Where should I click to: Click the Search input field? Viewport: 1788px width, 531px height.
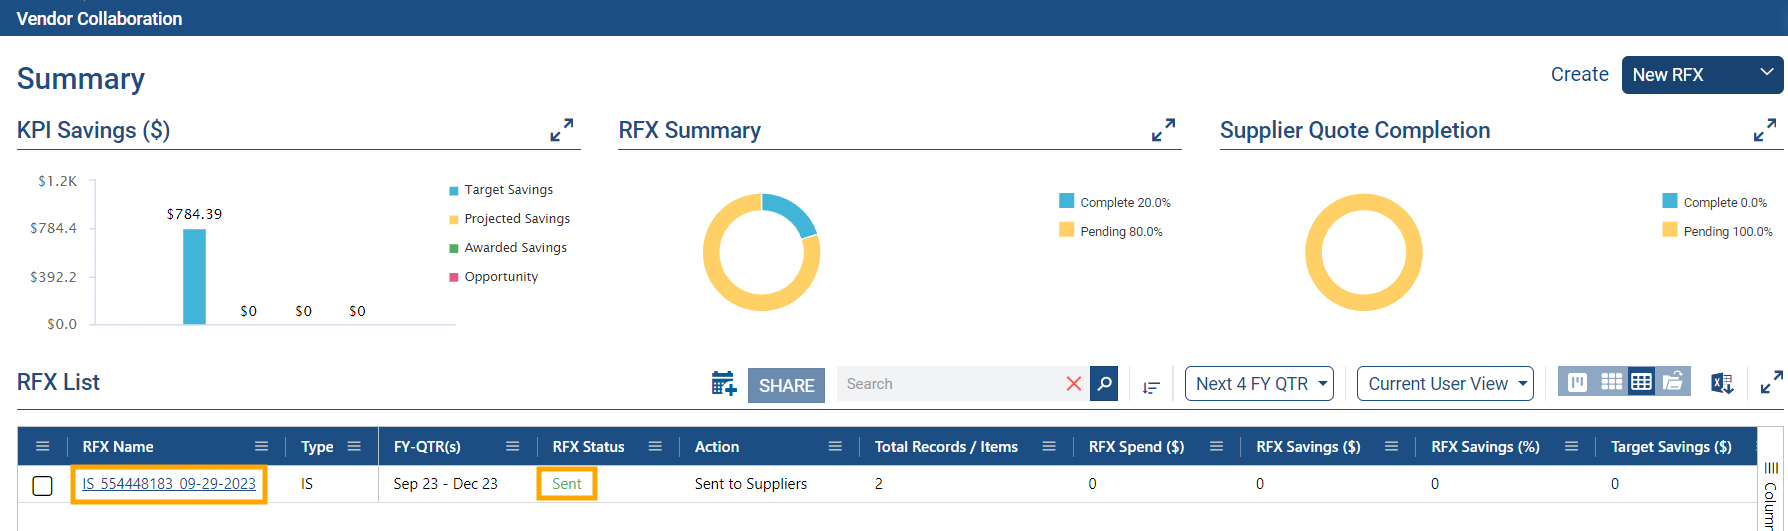tap(950, 384)
